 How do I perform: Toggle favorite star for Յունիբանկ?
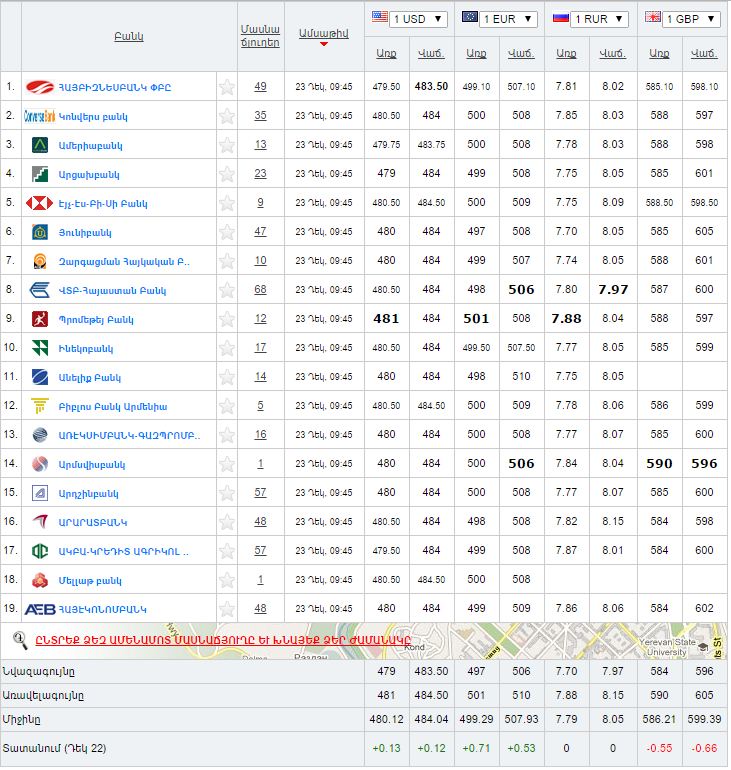[x=227, y=232]
